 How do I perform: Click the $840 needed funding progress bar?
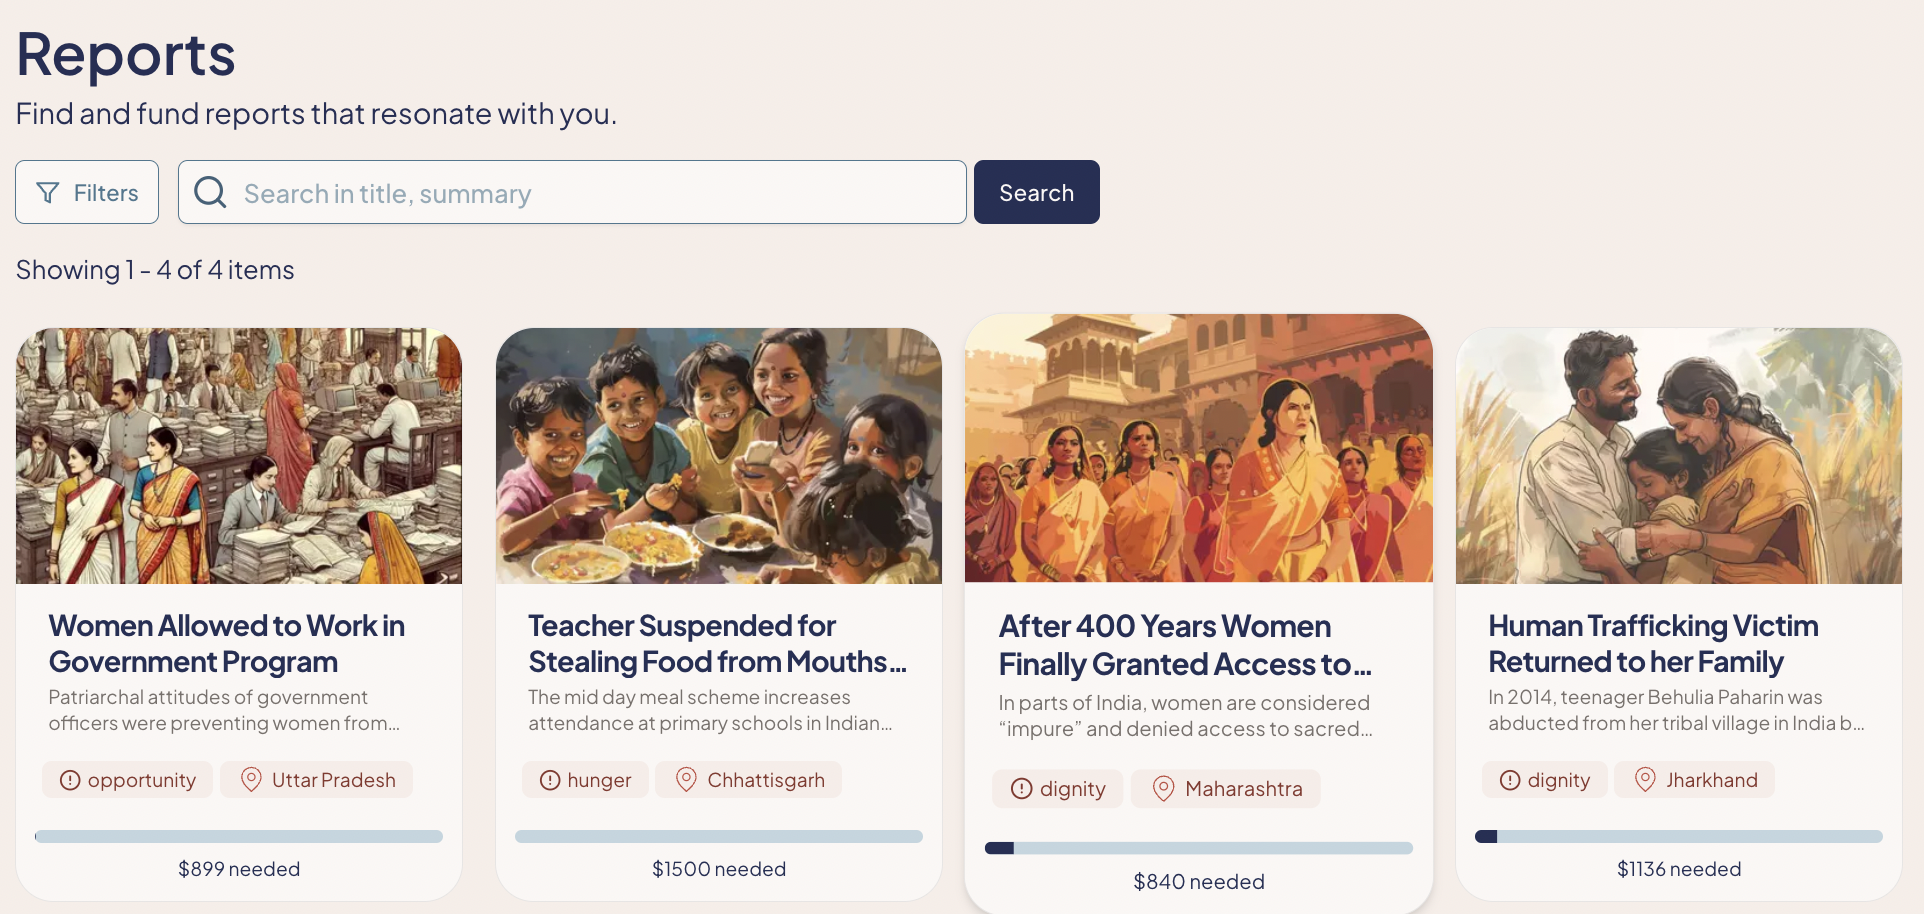click(x=1199, y=848)
